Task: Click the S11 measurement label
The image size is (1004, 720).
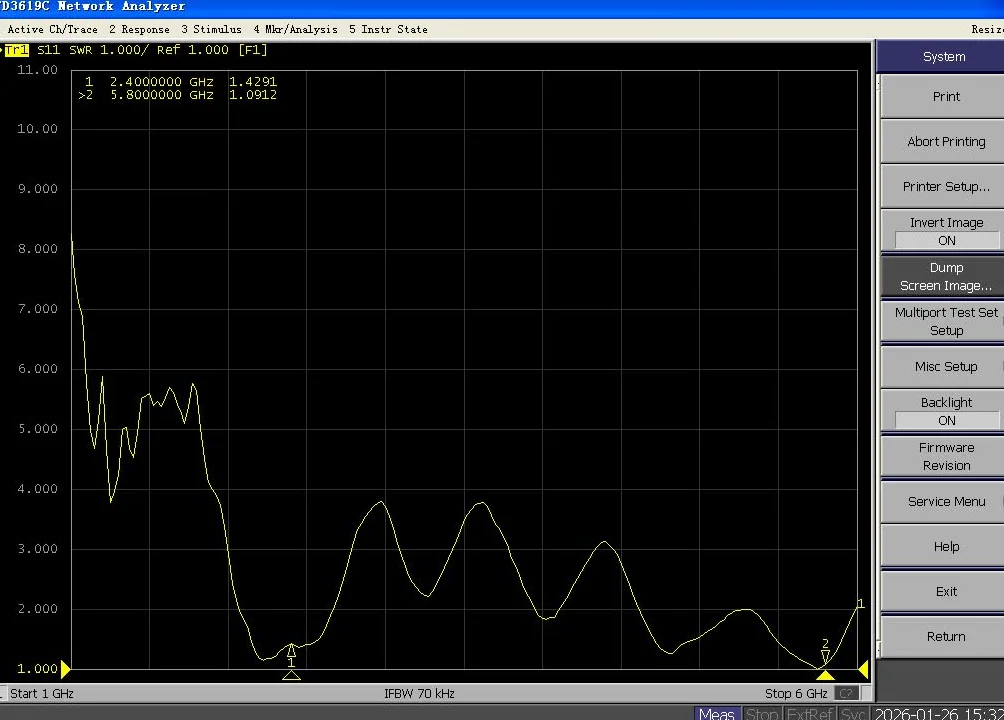Action: [x=49, y=50]
